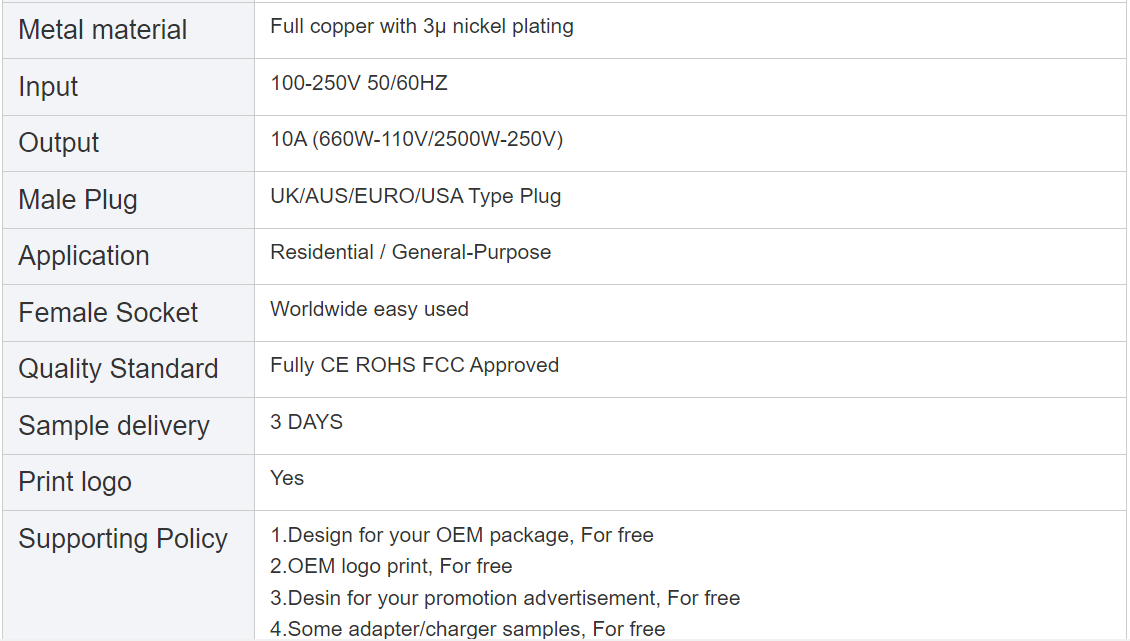Viewport: 1130px width, 641px height.
Task: Select the "Print logo" label
Action: pos(75,482)
